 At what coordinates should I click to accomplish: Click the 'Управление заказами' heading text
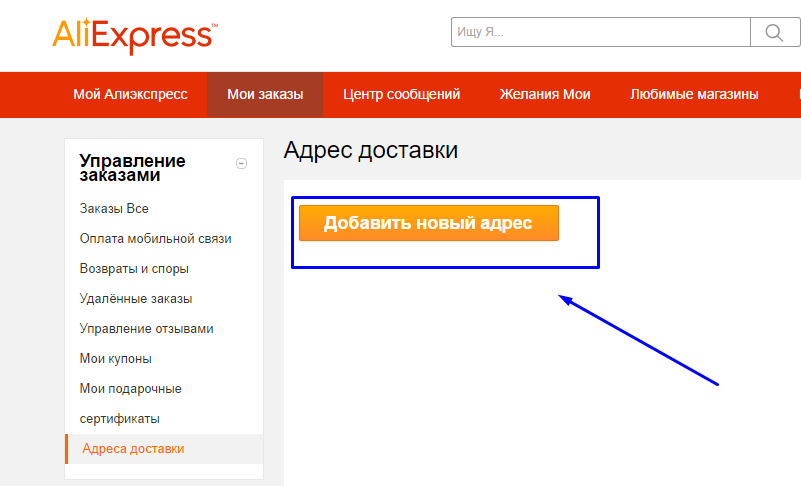(x=132, y=168)
